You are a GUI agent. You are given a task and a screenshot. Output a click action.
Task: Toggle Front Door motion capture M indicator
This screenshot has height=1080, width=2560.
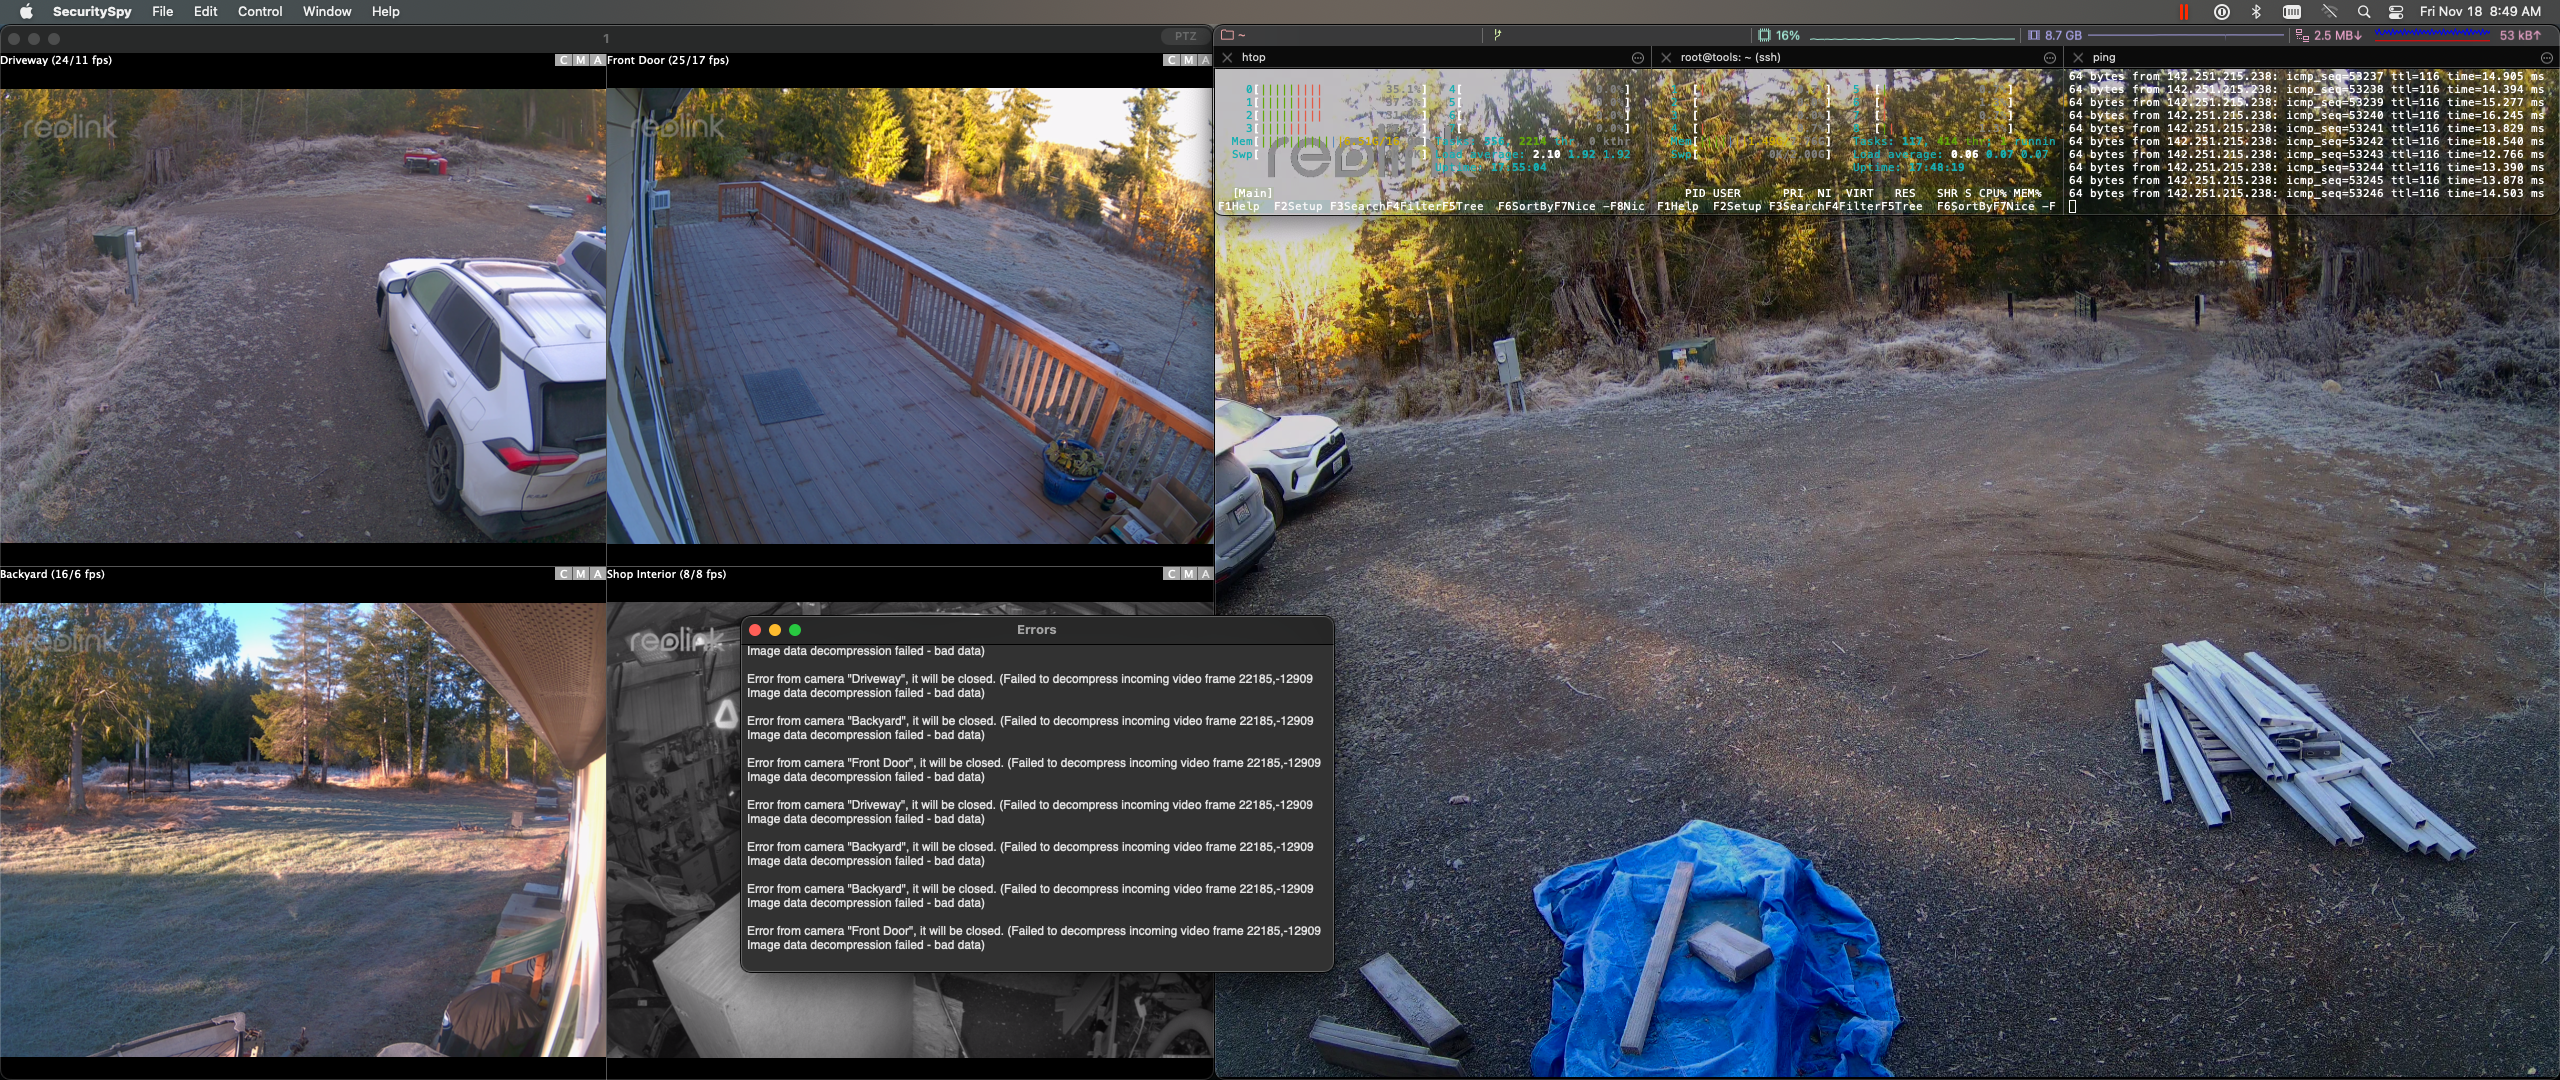1189,60
